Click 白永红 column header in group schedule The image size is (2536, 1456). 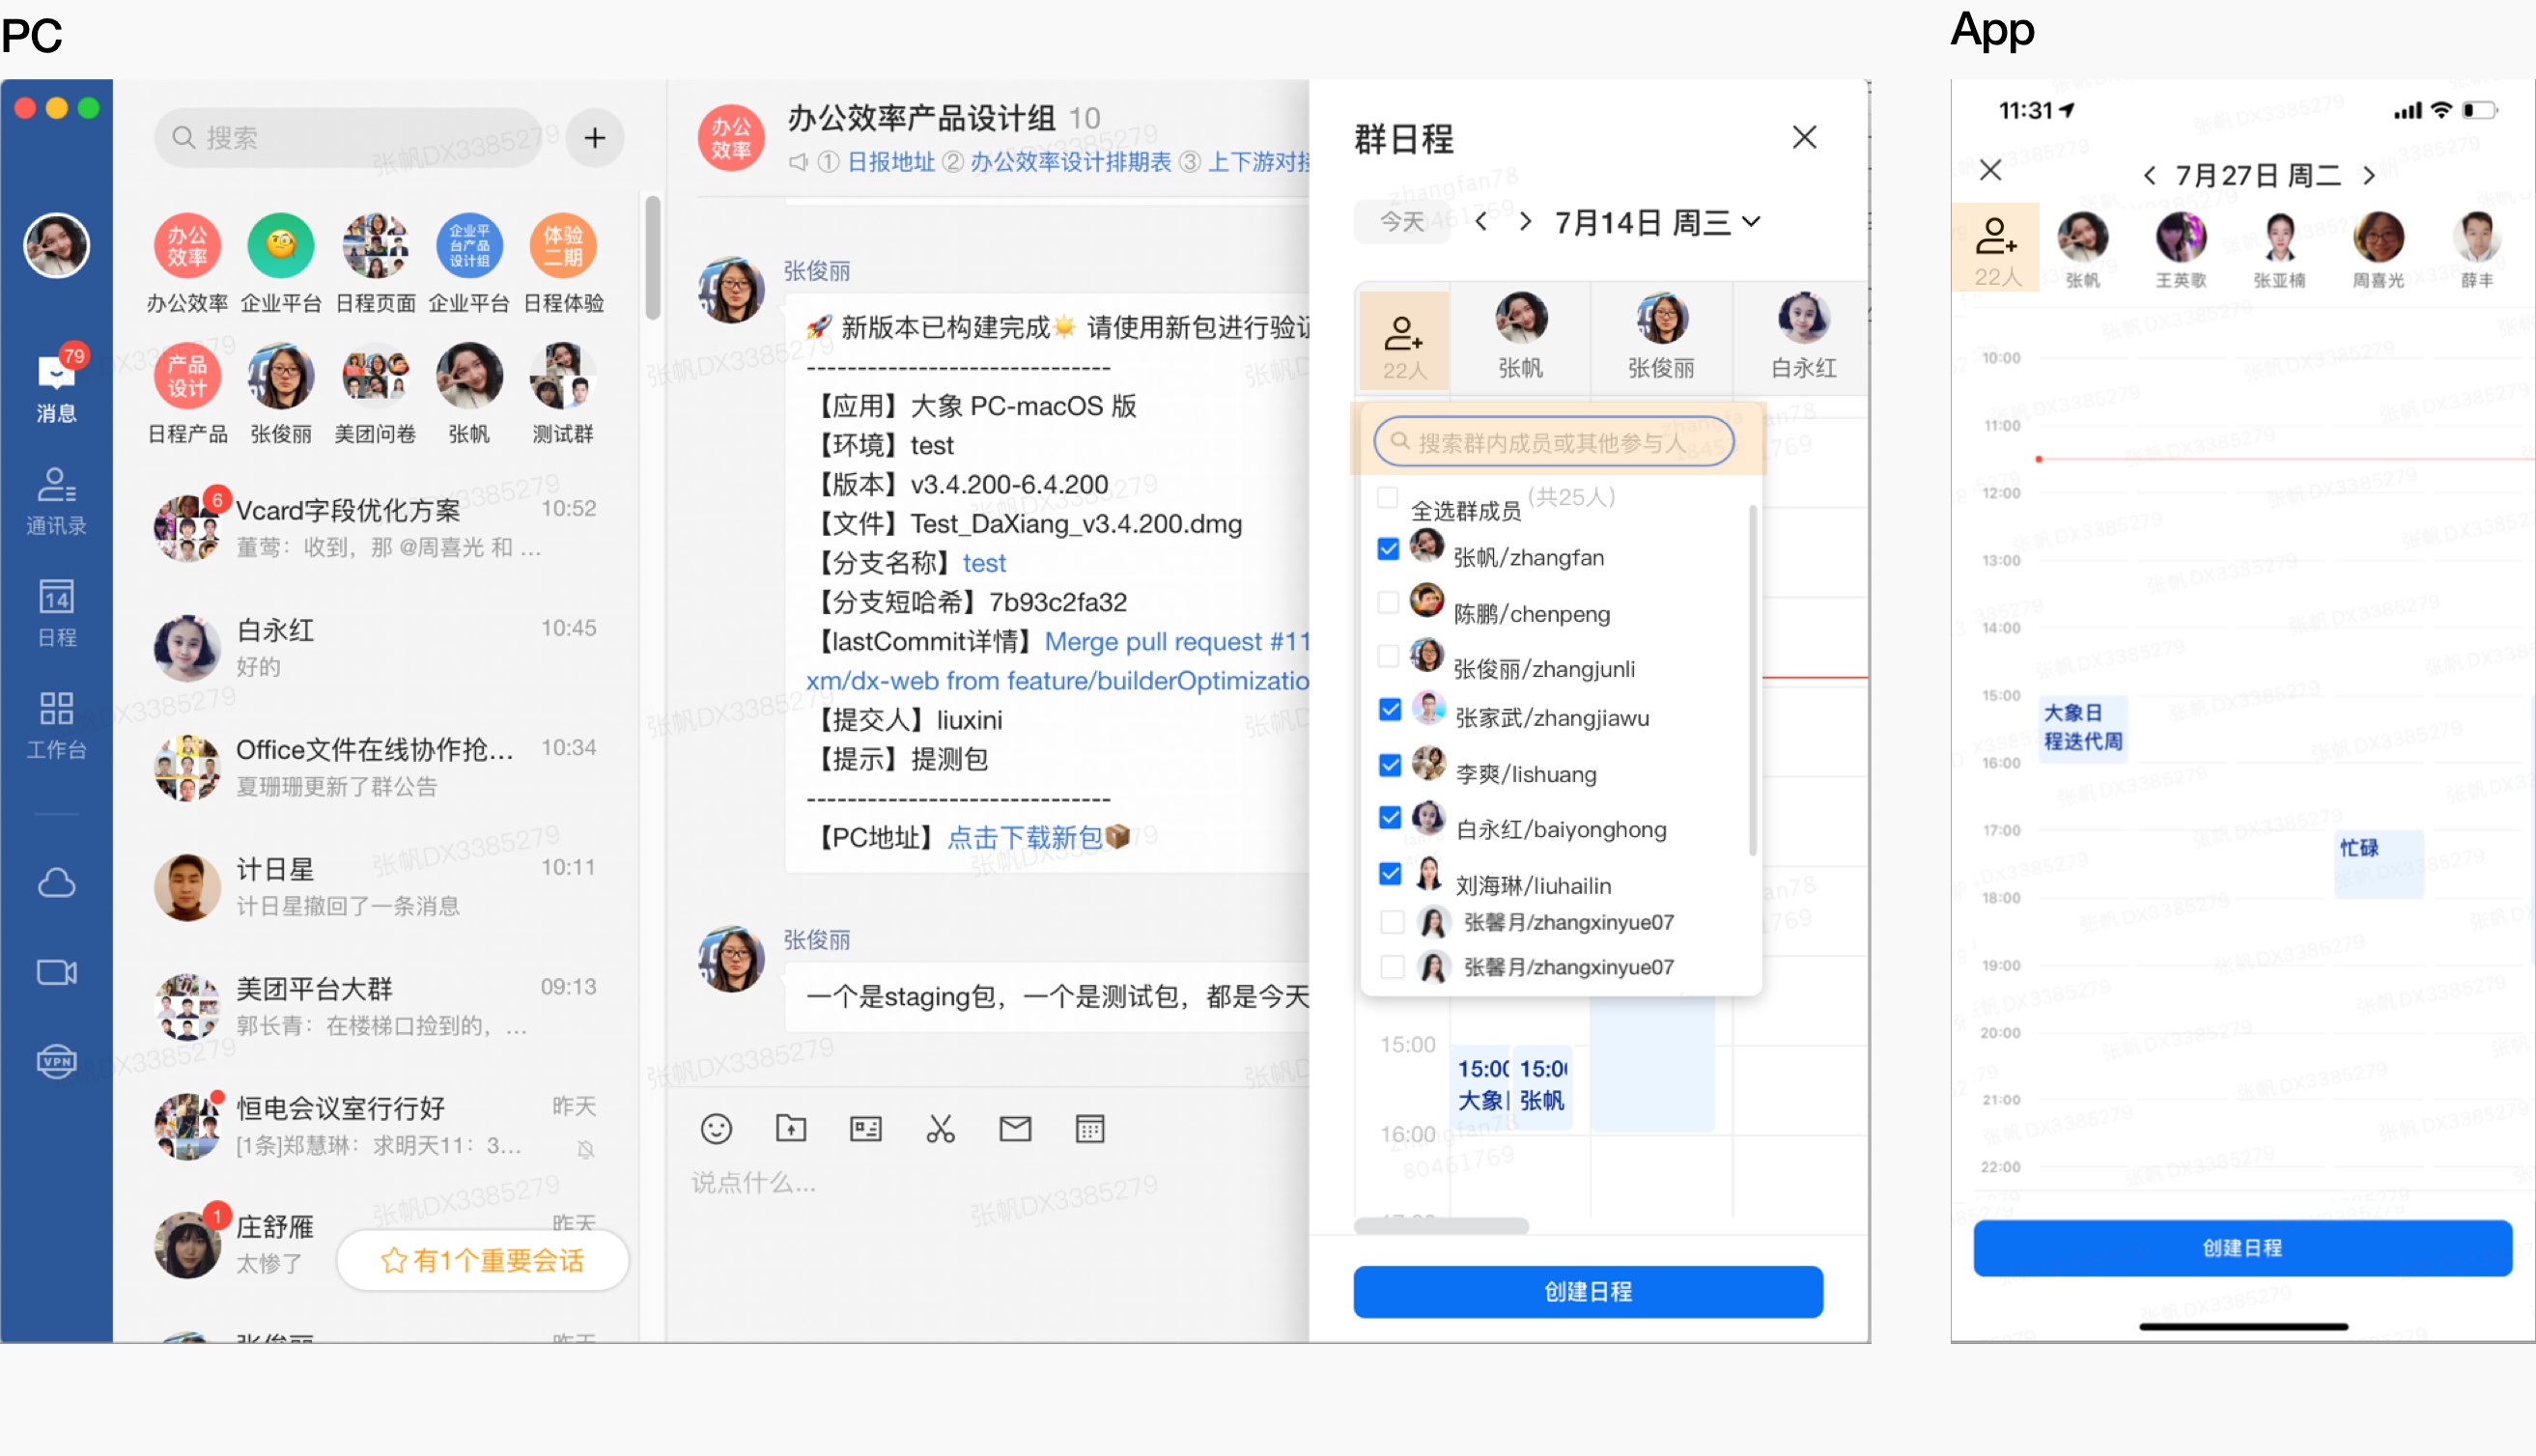(x=1803, y=338)
